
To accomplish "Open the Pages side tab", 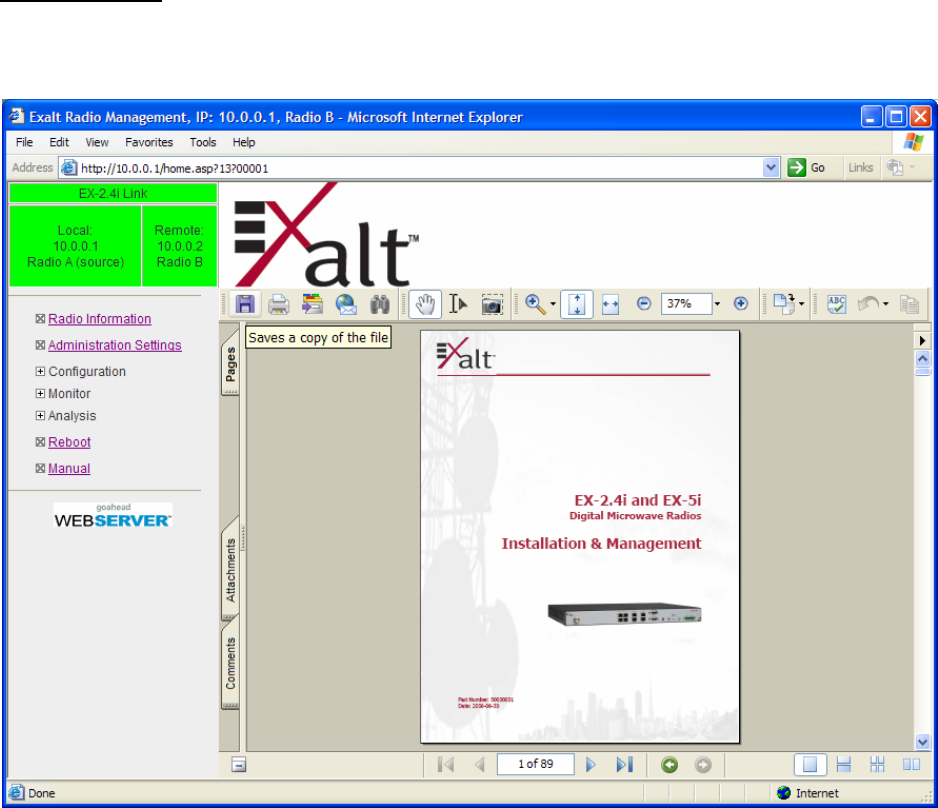I will (x=231, y=365).
